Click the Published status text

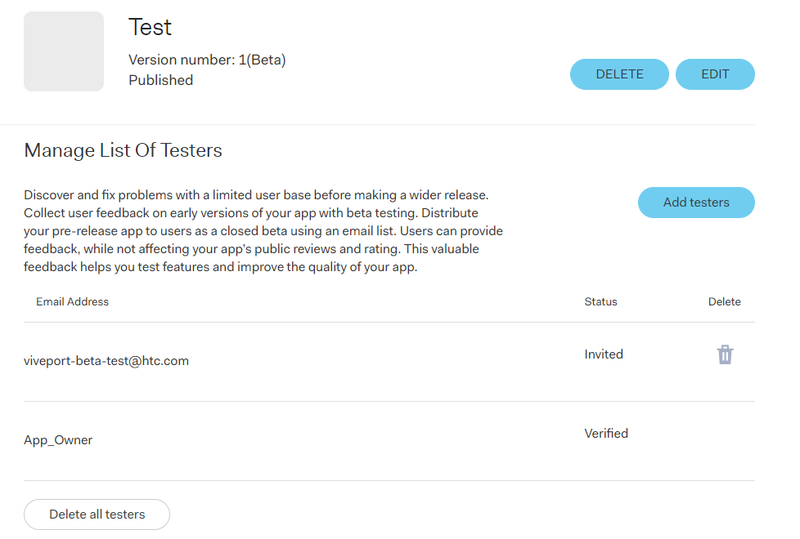click(x=161, y=80)
